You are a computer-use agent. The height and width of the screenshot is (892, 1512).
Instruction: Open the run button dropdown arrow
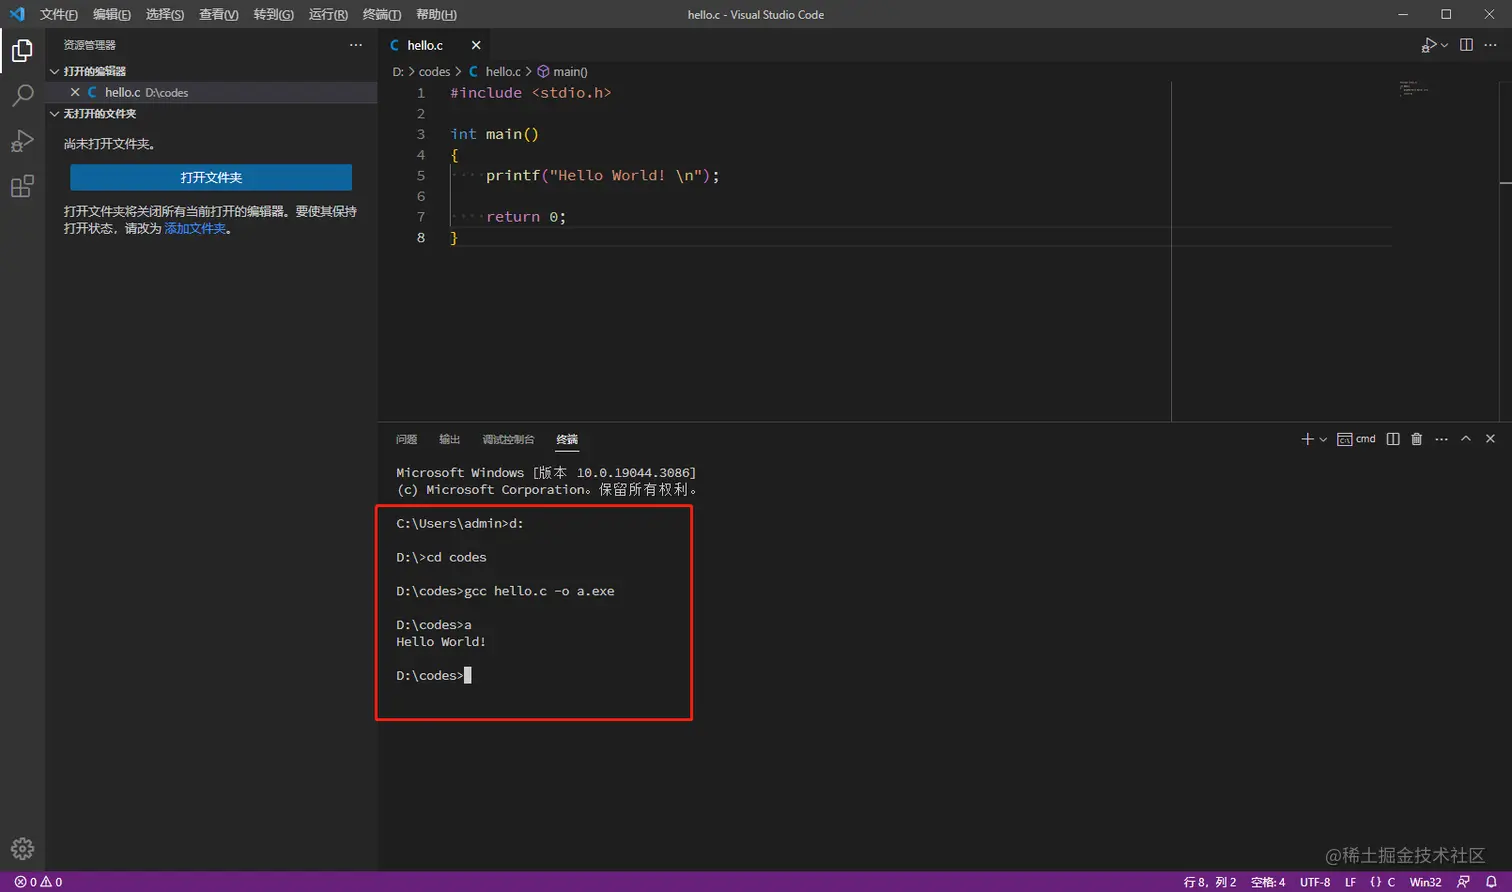pyautogui.click(x=1444, y=45)
